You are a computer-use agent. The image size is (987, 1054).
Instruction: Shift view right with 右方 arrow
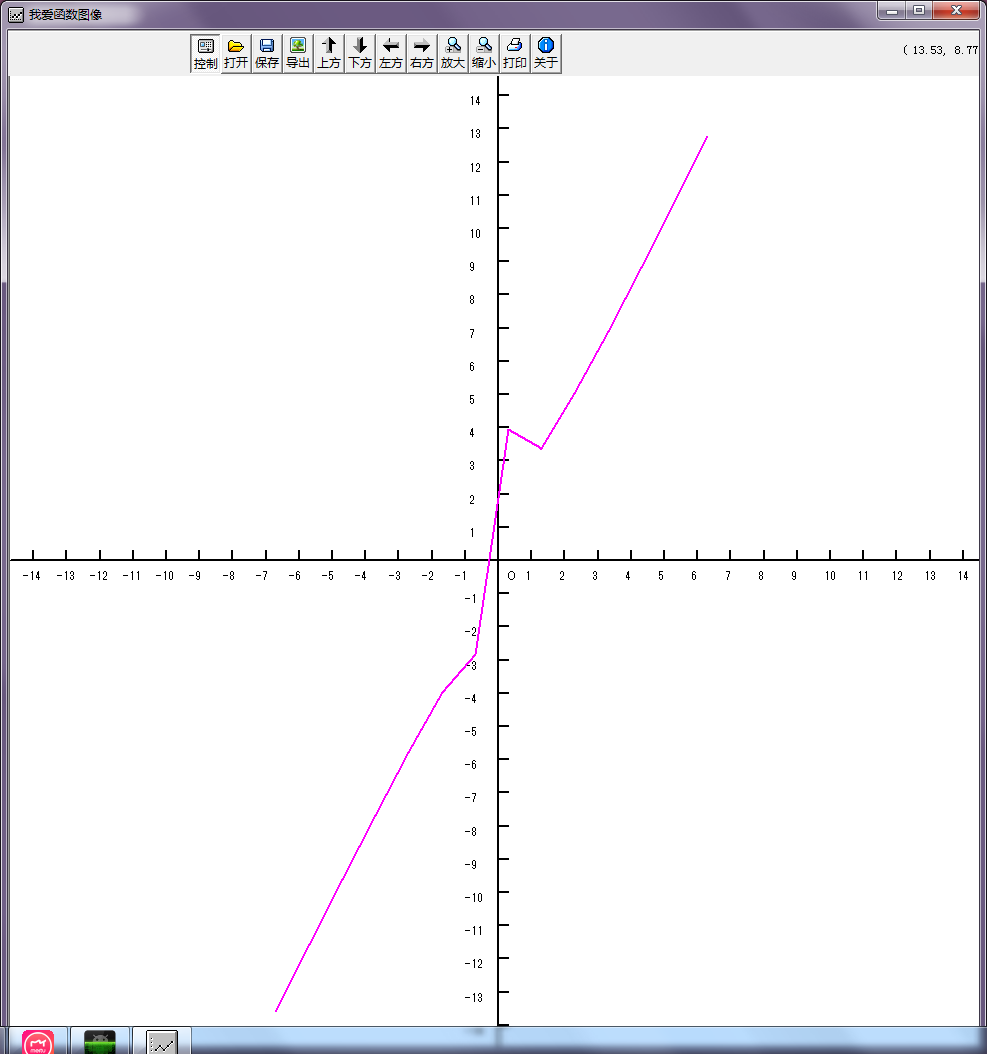(x=422, y=54)
